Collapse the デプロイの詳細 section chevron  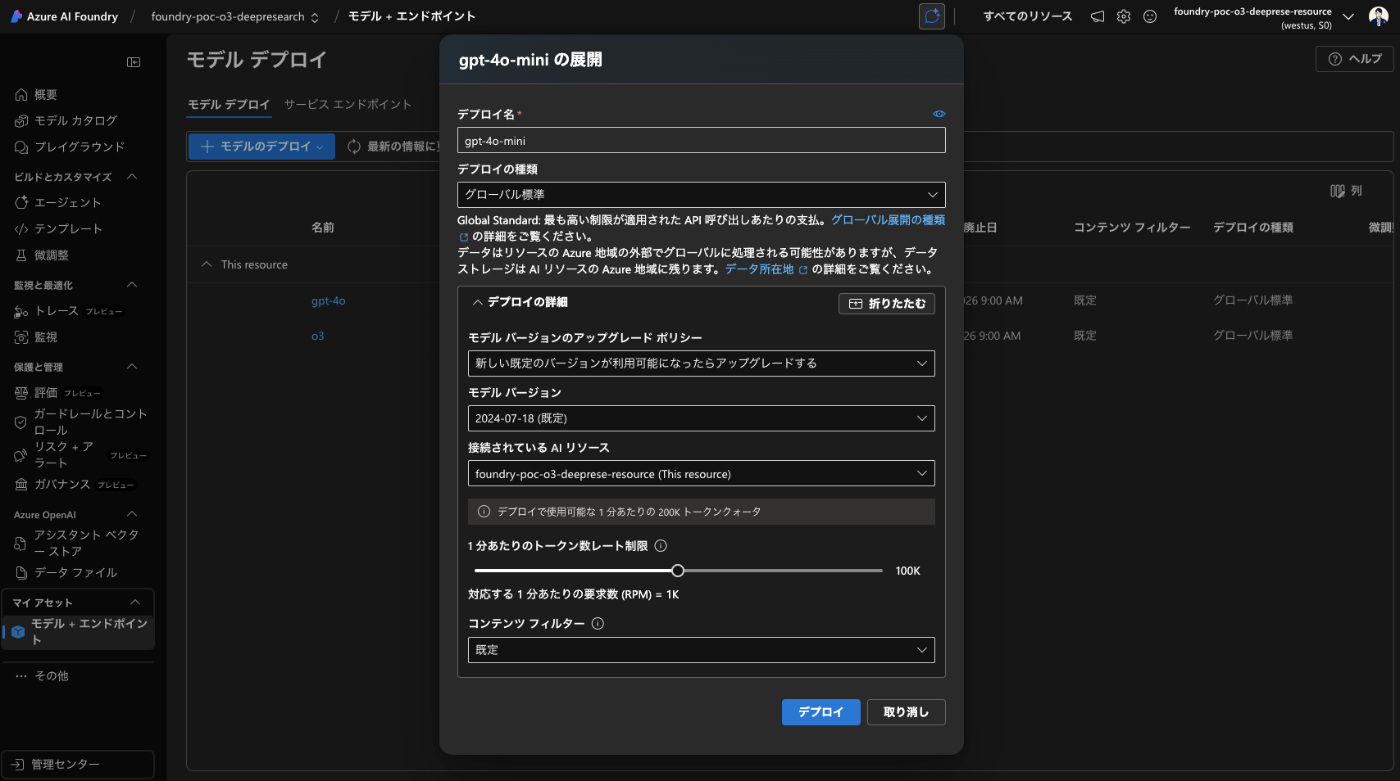pos(477,302)
